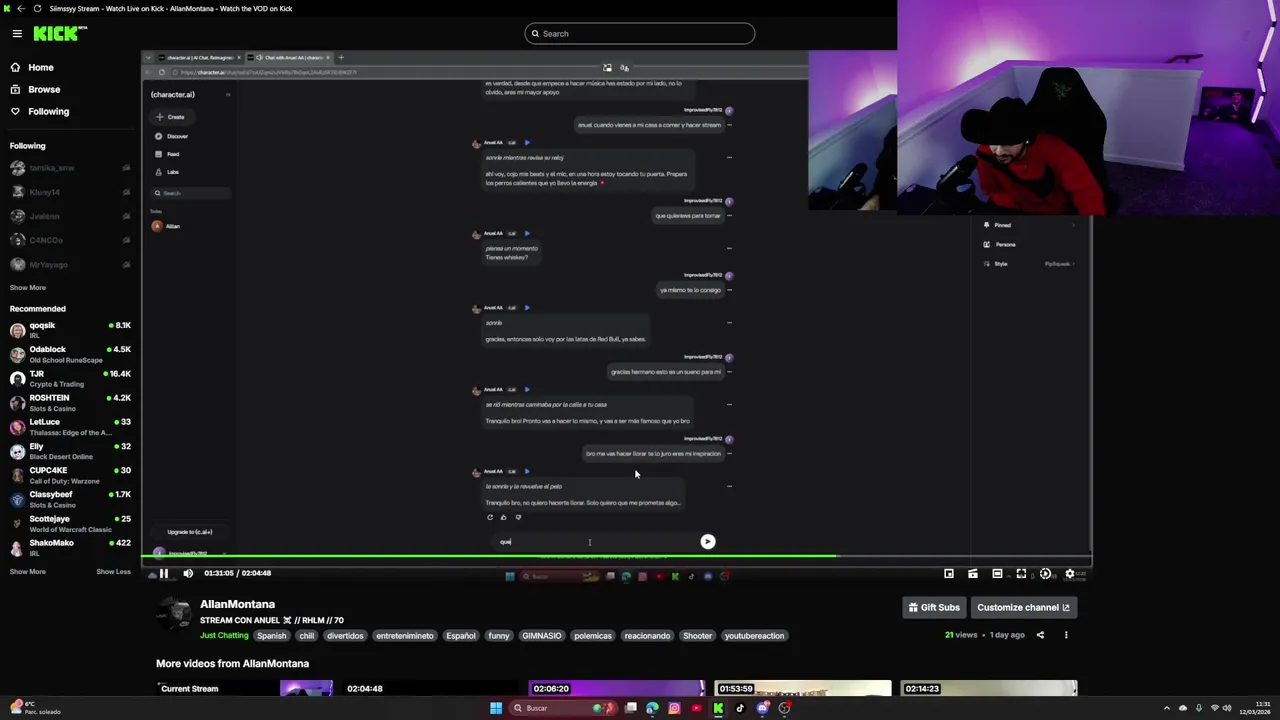
Task: Click the Customize channel button
Action: (1023, 607)
